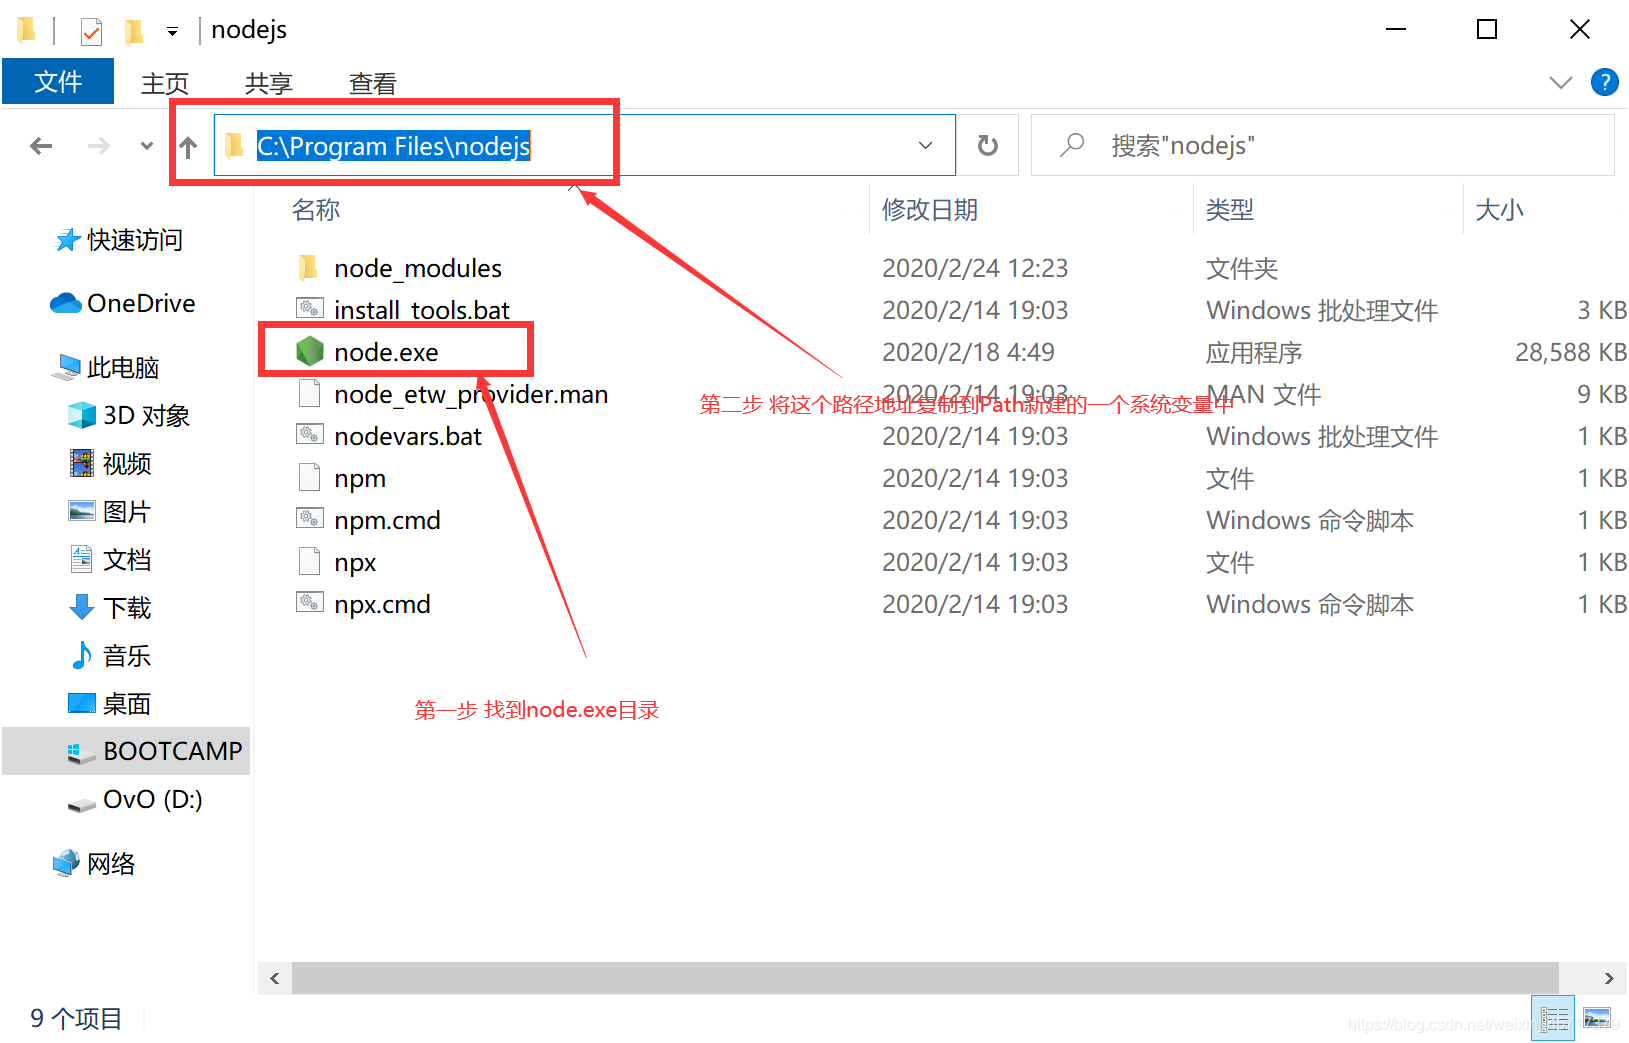Sort by 类型 column header
The image size is (1629, 1043).
click(x=1229, y=209)
